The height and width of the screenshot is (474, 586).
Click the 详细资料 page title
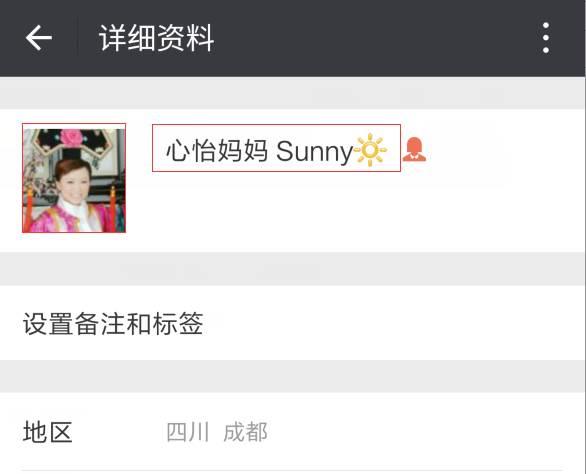click(x=156, y=38)
